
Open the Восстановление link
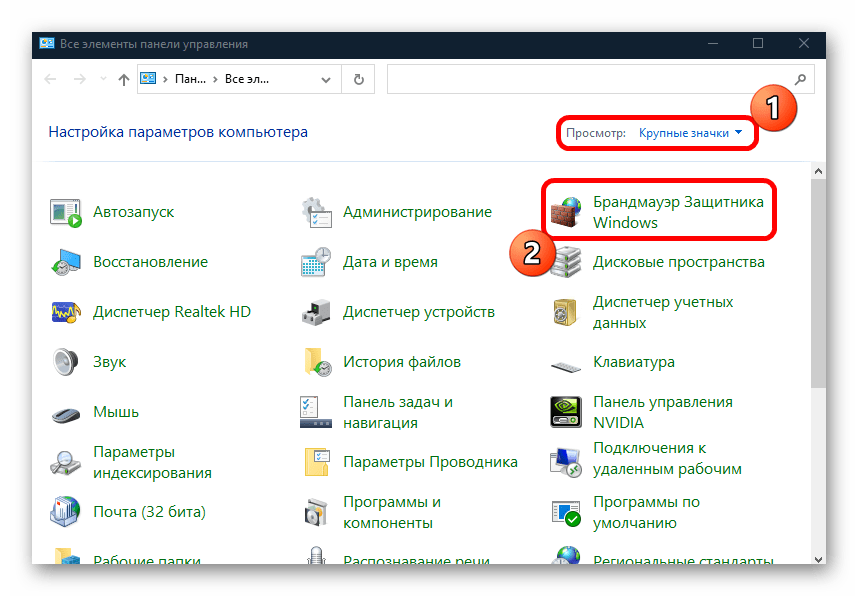150,262
